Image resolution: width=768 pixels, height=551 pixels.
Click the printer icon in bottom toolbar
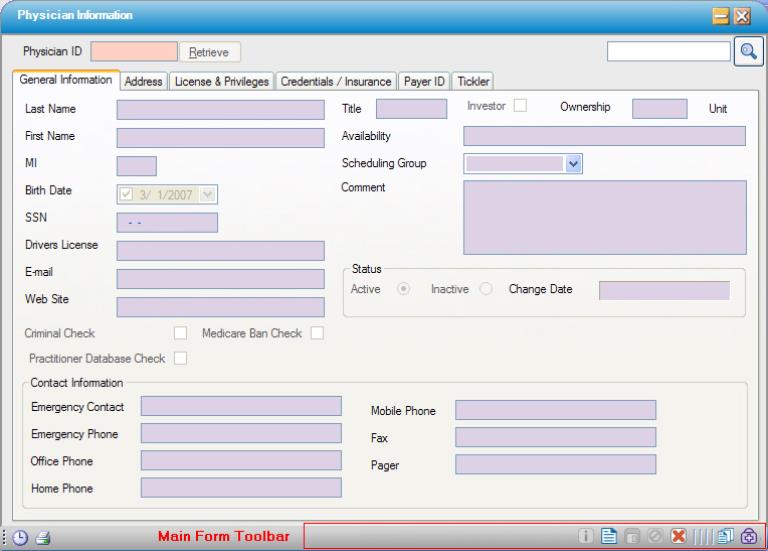point(43,537)
